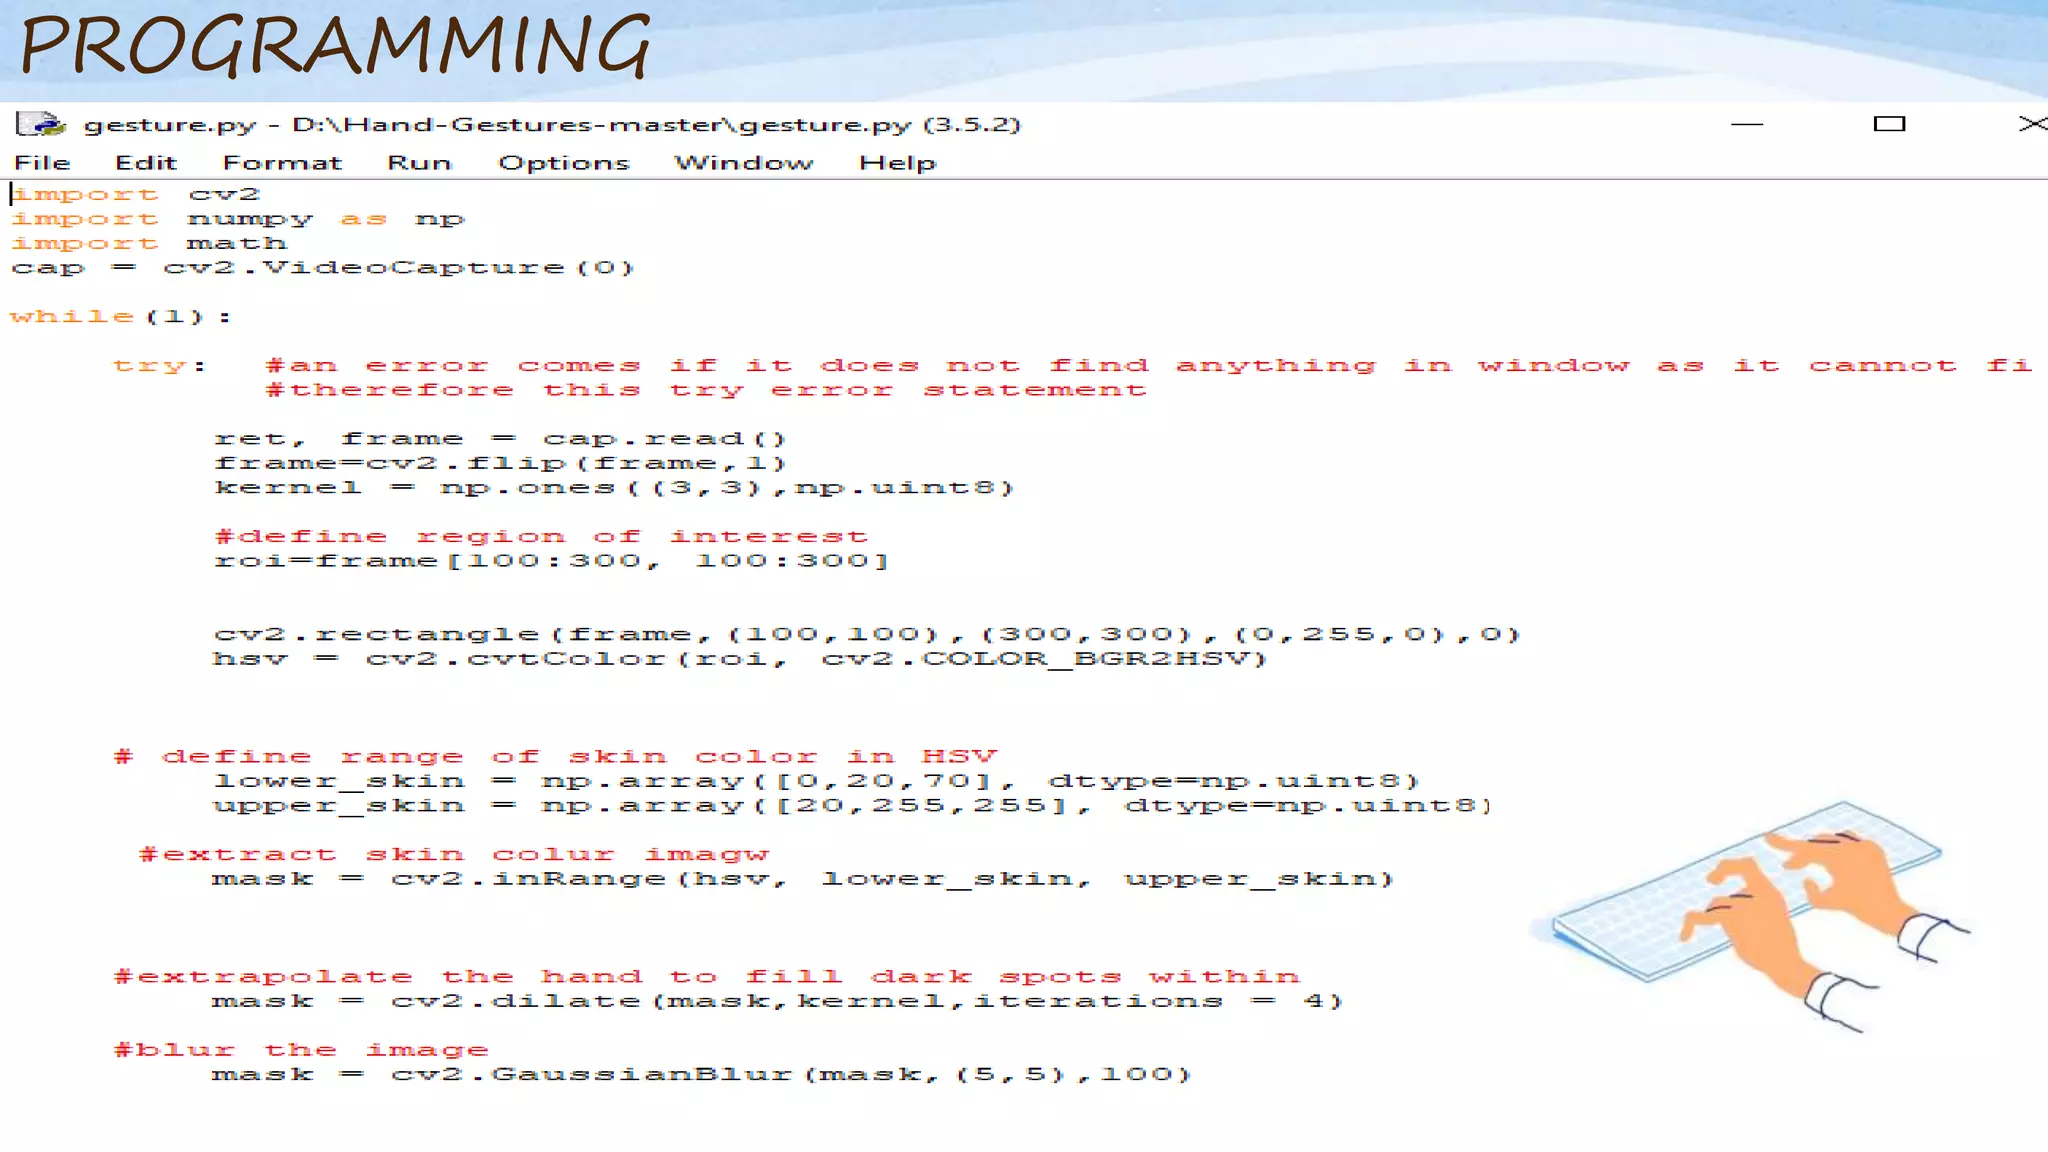Minimize the gesture.py window
The width and height of the screenshot is (2048, 1152).
1747,124
